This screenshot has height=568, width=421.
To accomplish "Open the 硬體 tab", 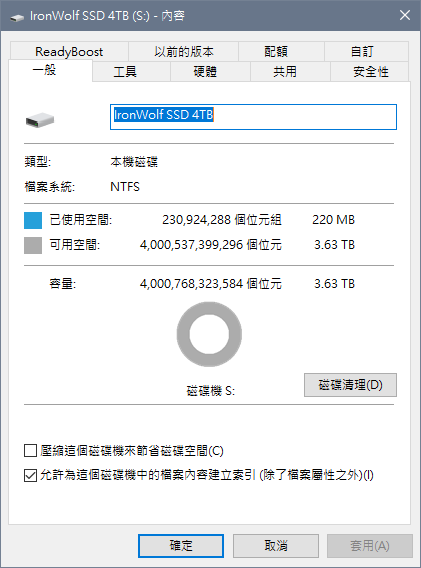I will click(x=210, y=71).
